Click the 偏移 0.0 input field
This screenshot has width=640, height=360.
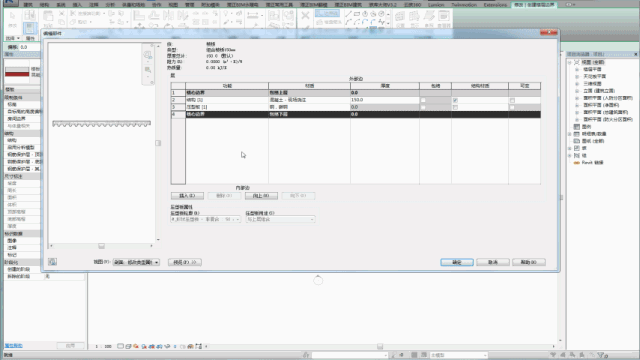pyautogui.click(x=29, y=47)
